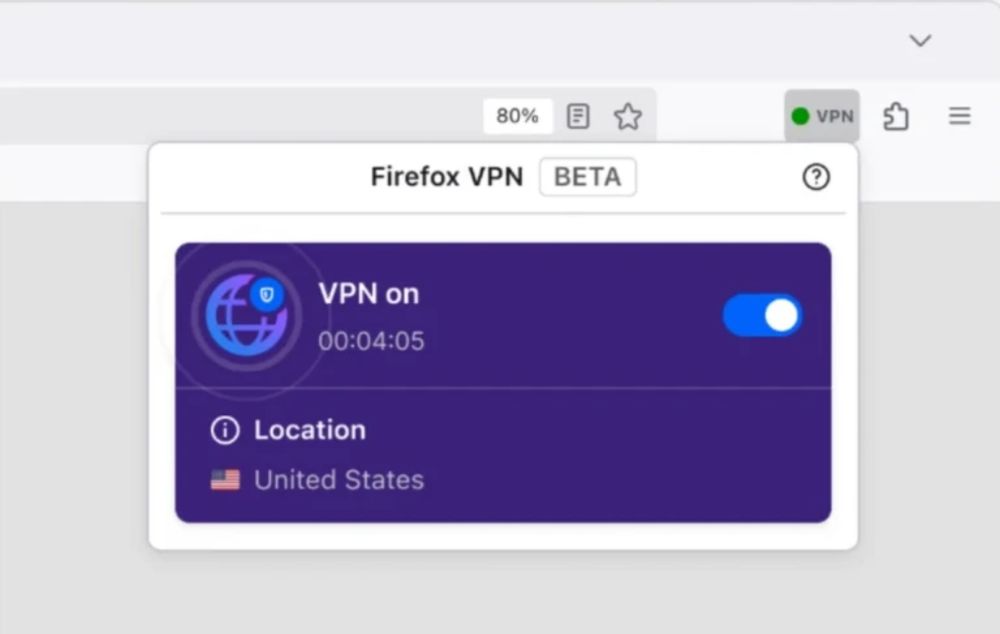Turn off the VPN toggle switch
Viewport: 1000px width, 634px height.
point(762,316)
